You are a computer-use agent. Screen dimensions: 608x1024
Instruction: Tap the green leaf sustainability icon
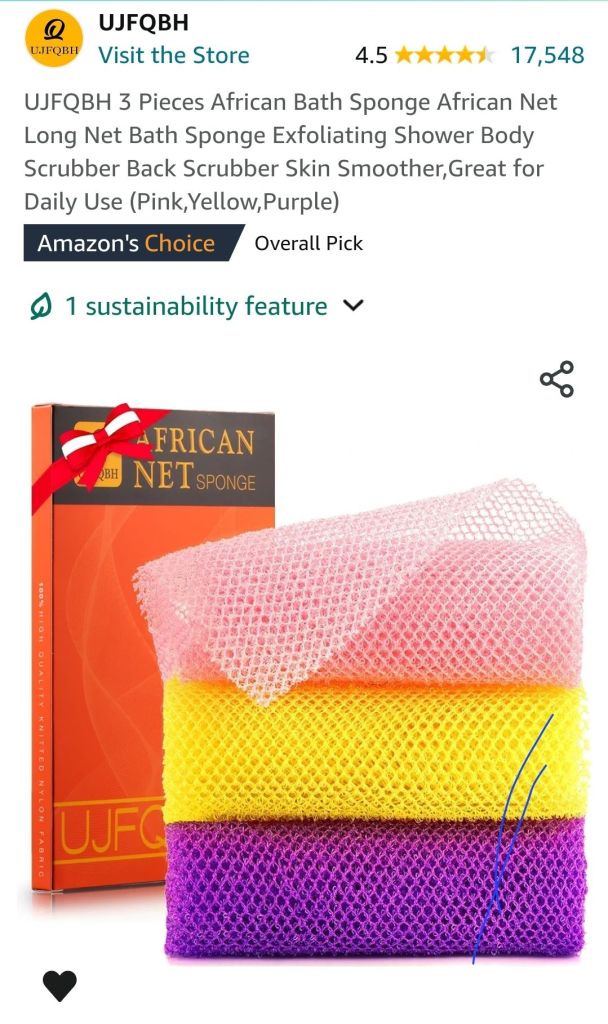coord(40,306)
